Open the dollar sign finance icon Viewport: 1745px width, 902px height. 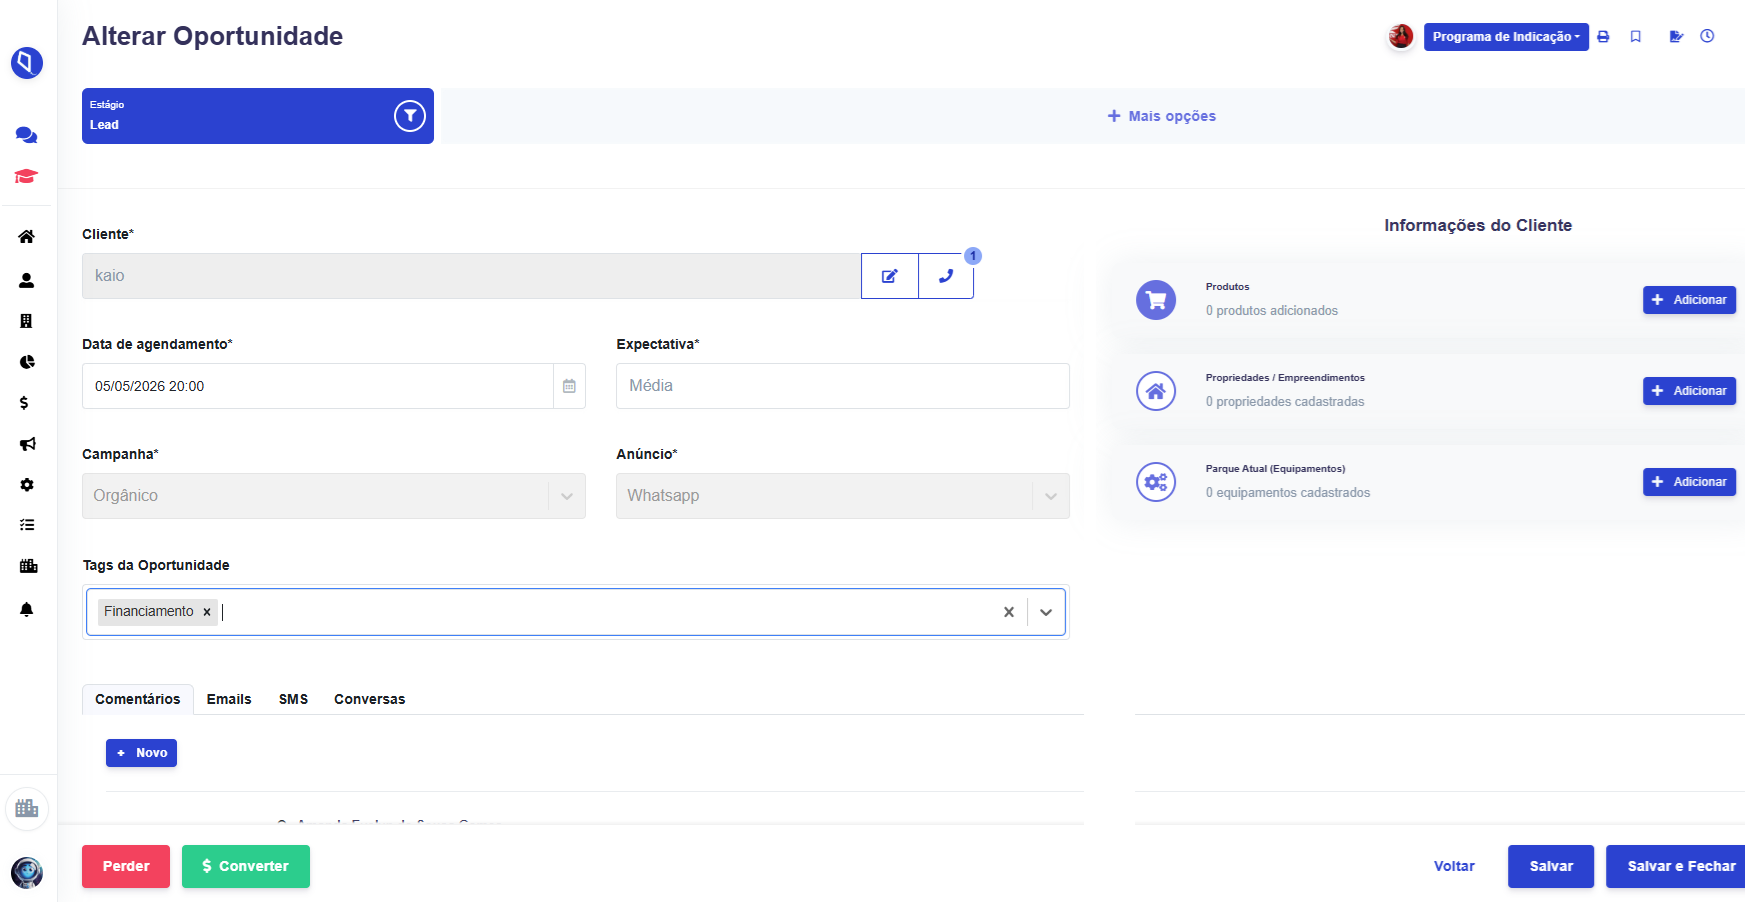click(x=24, y=403)
